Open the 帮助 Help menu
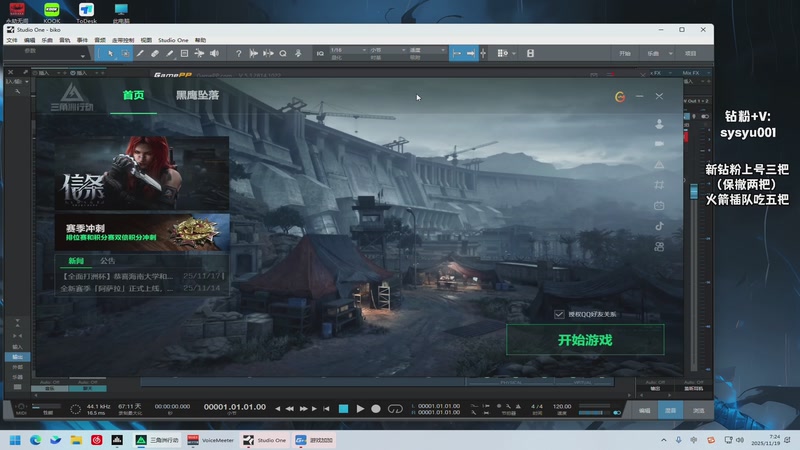Screen dimensions: 800x450 point(201,40)
